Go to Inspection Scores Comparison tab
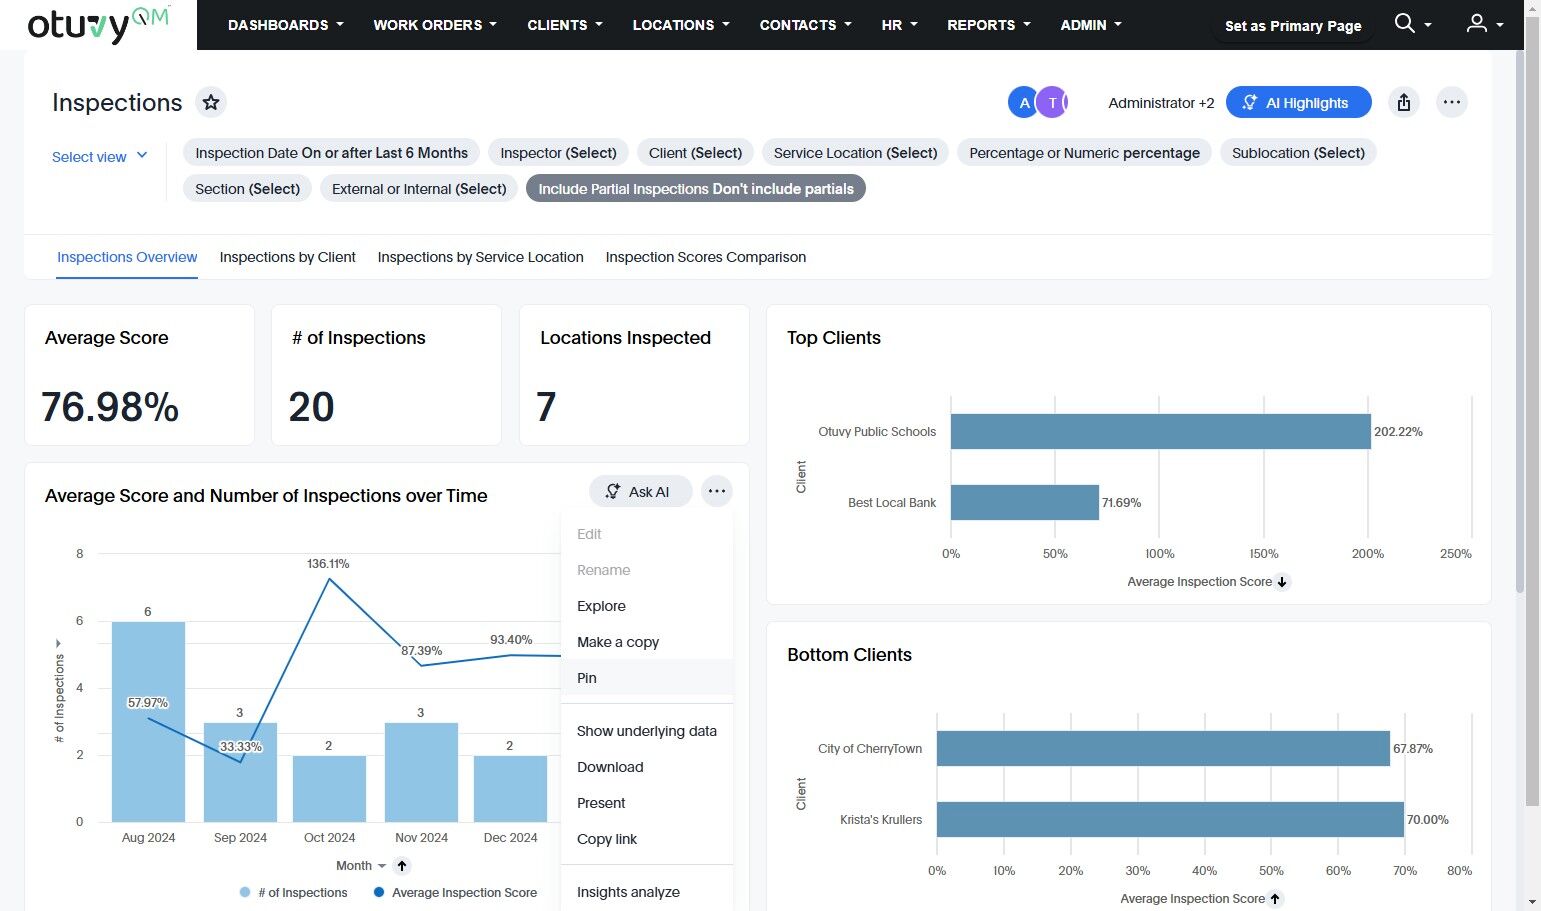1541x911 pixels. point(705,257)
